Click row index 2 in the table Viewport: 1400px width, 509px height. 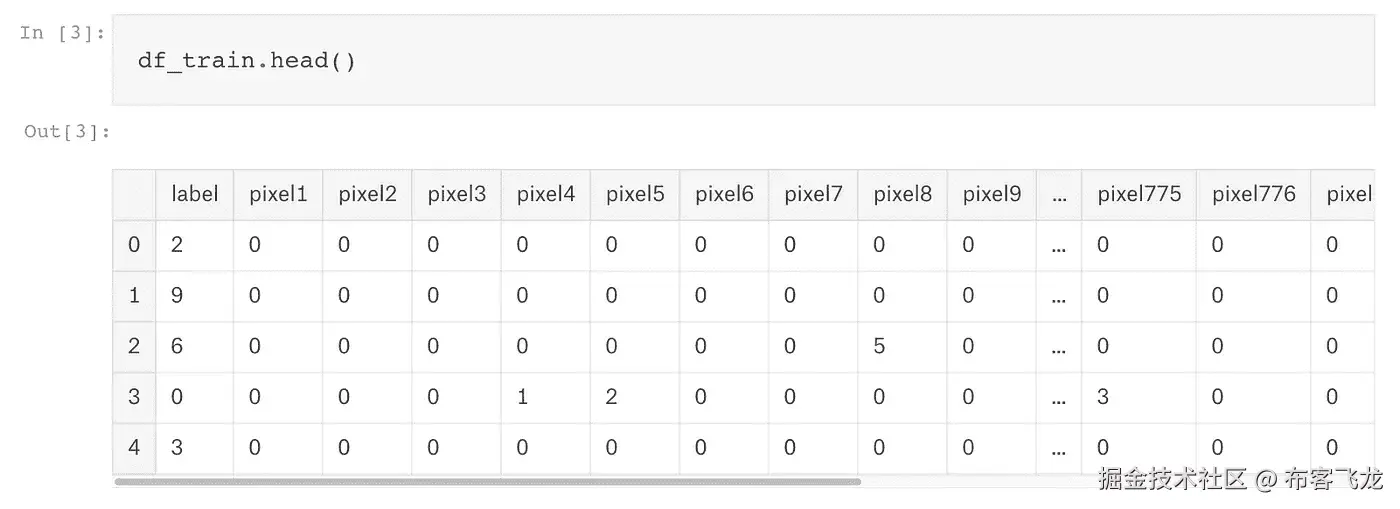134,346
